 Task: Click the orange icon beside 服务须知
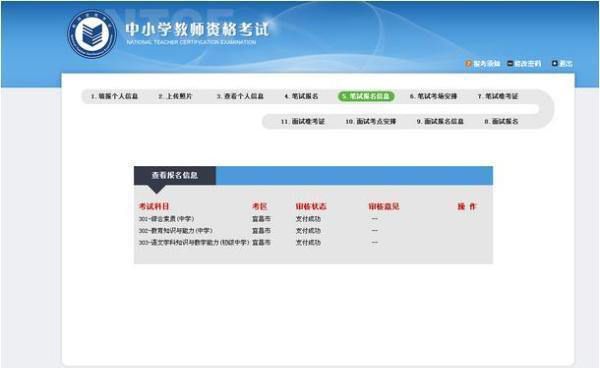tap(468, 63)
